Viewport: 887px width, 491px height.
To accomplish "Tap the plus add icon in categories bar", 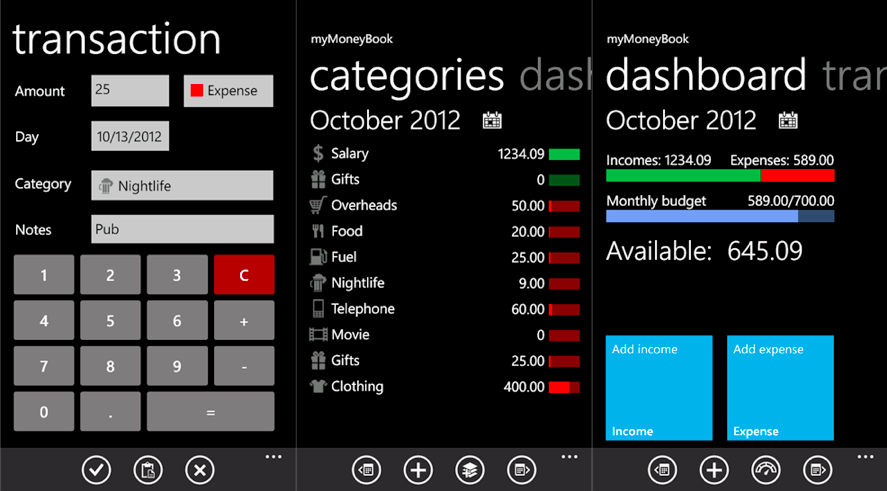I will point(418,469).
